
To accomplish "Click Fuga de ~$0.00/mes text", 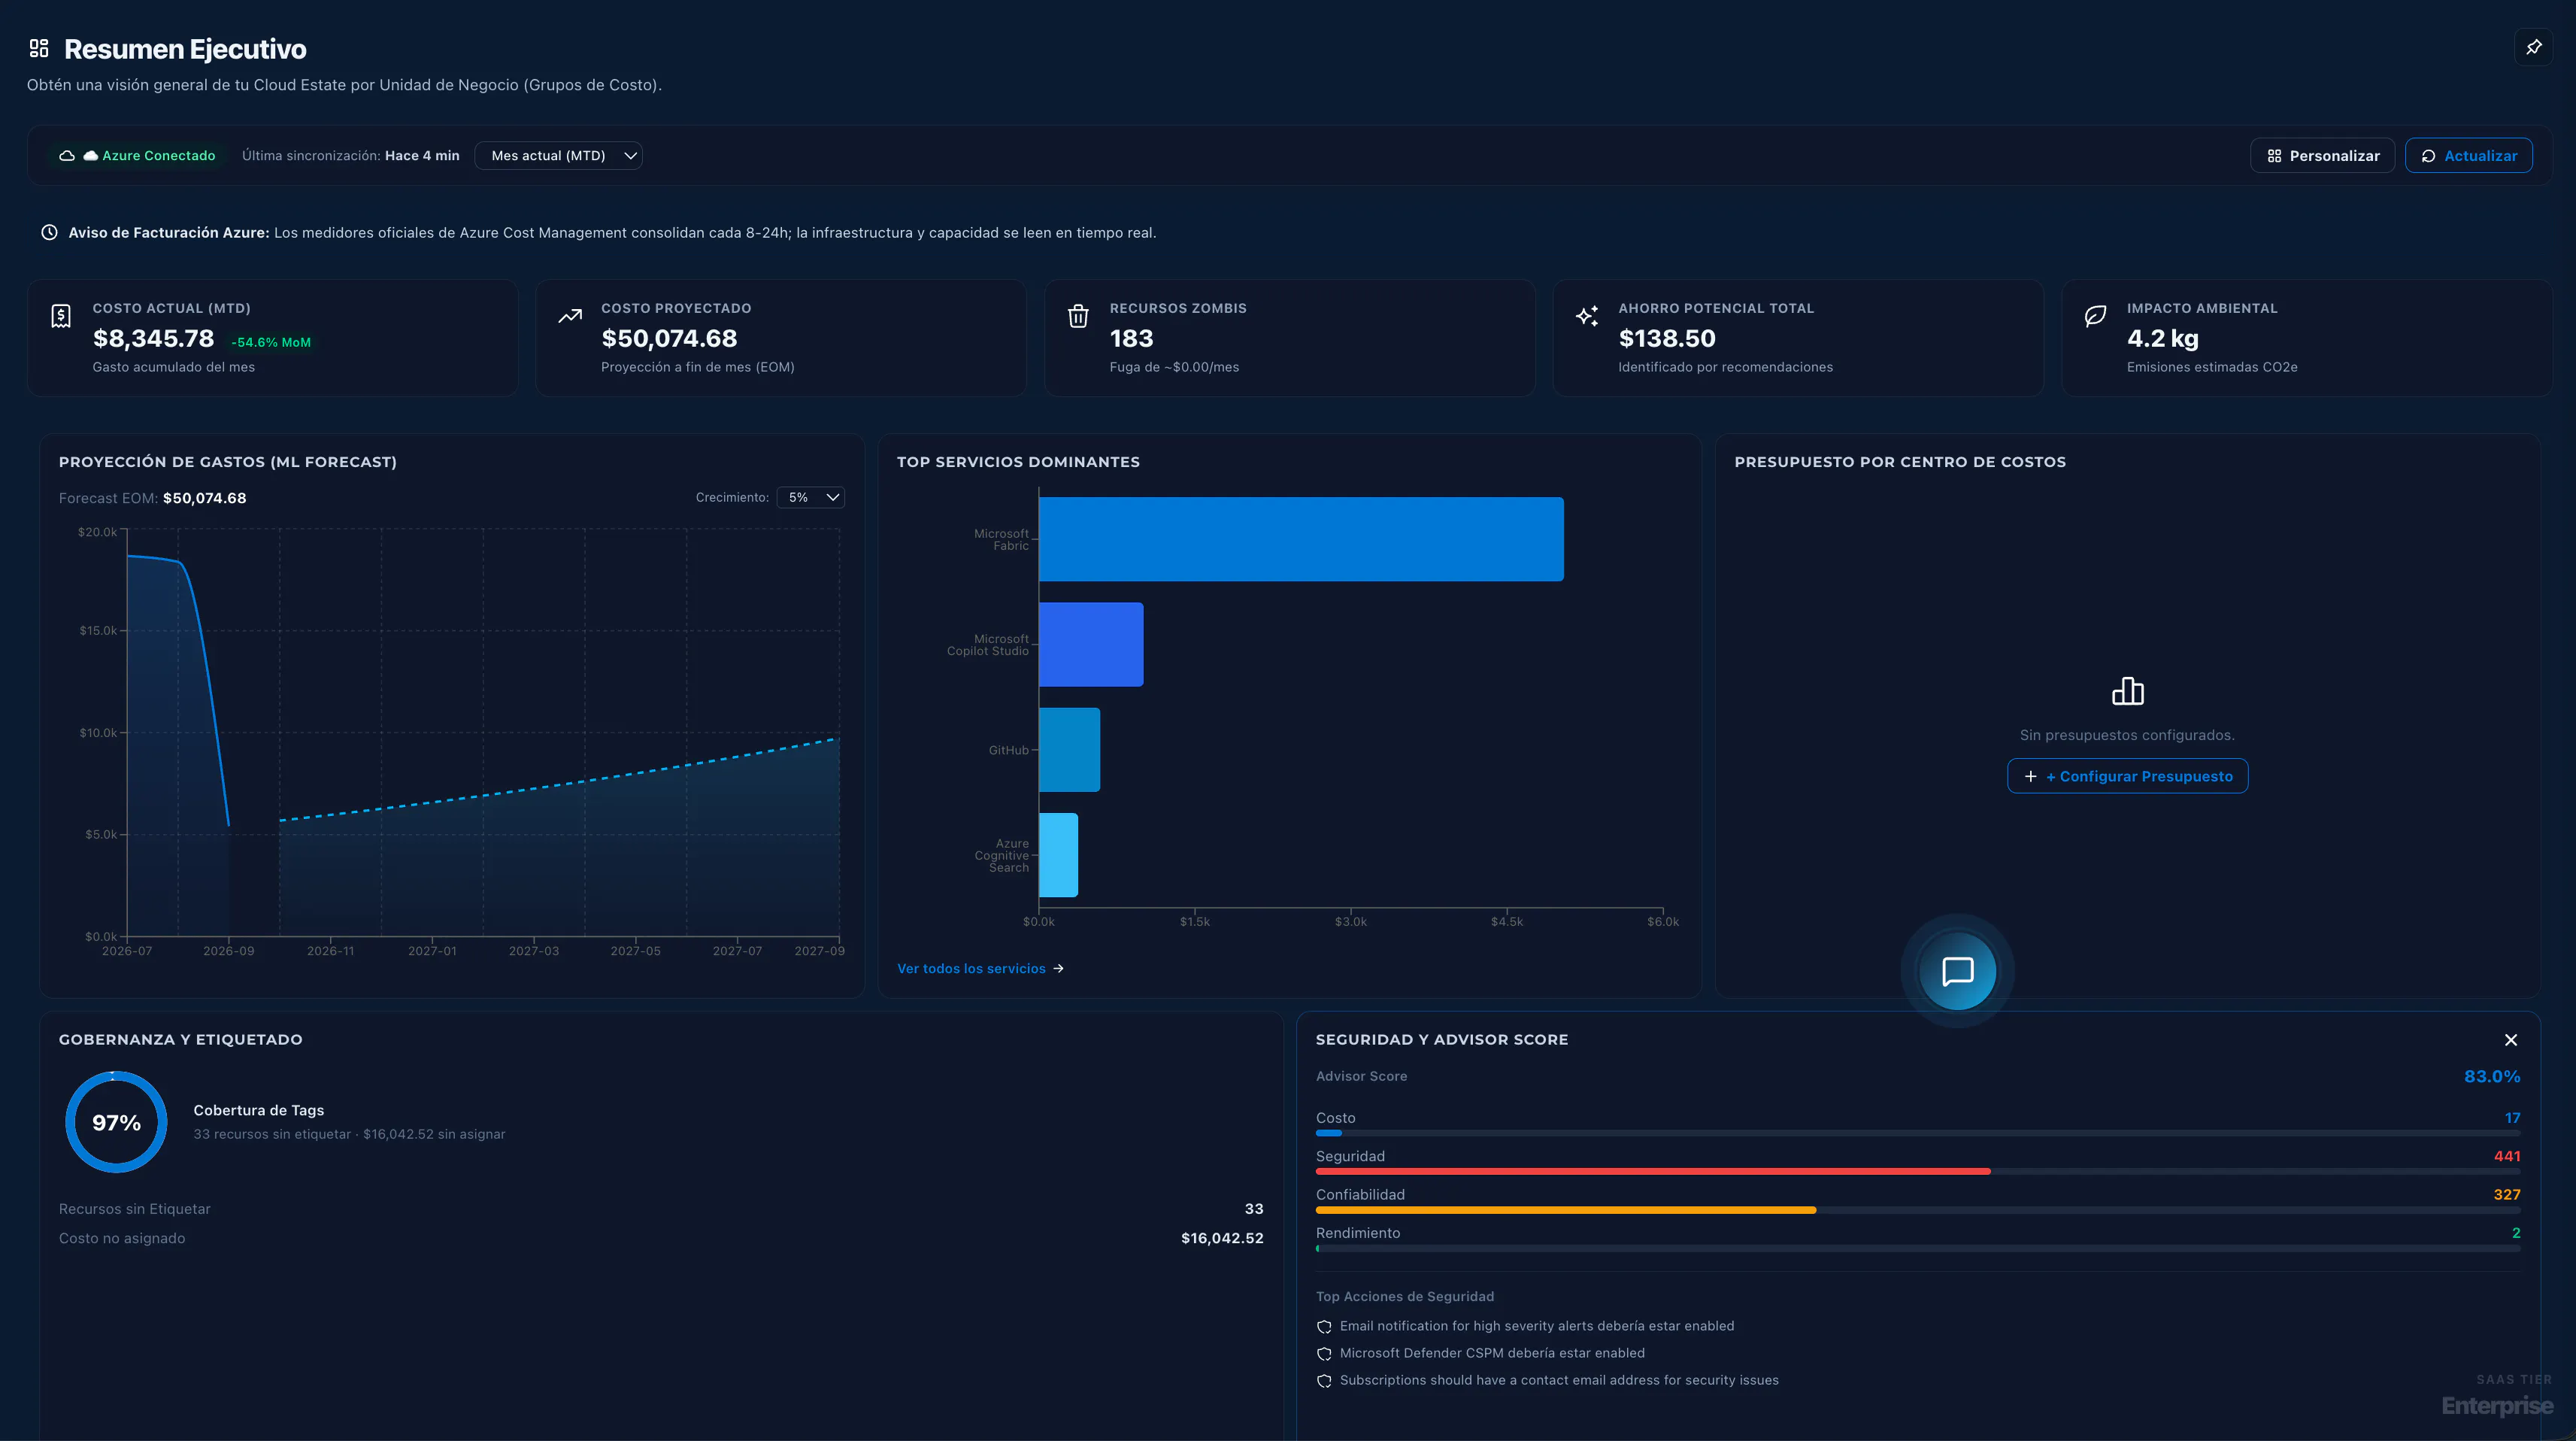I will [x=1174, y=367].
